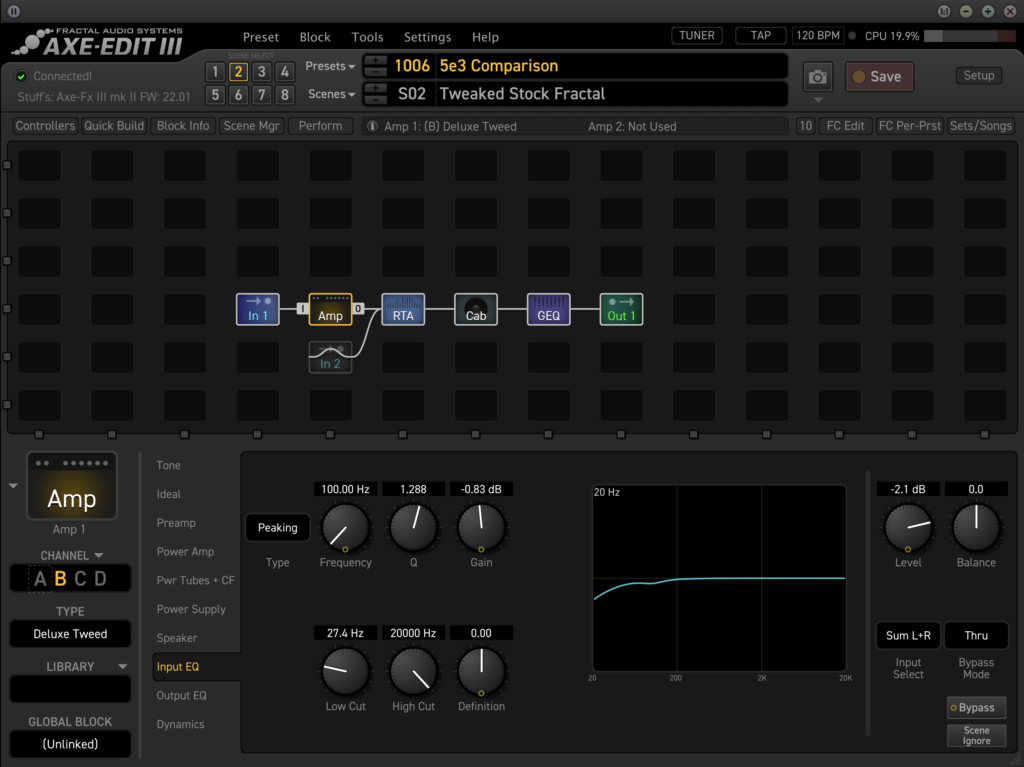Select the Cab block in grid
This screenshot has width=1024, height=767.
pos(475,309)
